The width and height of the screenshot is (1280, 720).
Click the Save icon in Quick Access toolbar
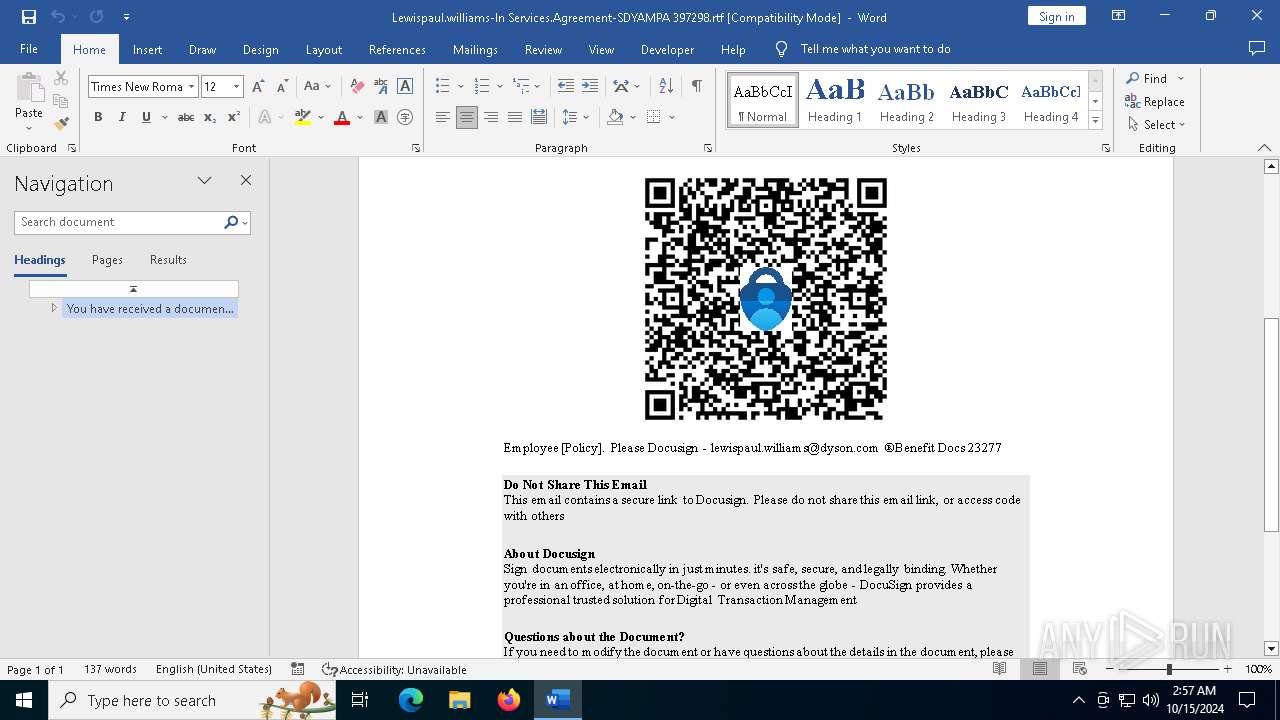pos(29,16)
